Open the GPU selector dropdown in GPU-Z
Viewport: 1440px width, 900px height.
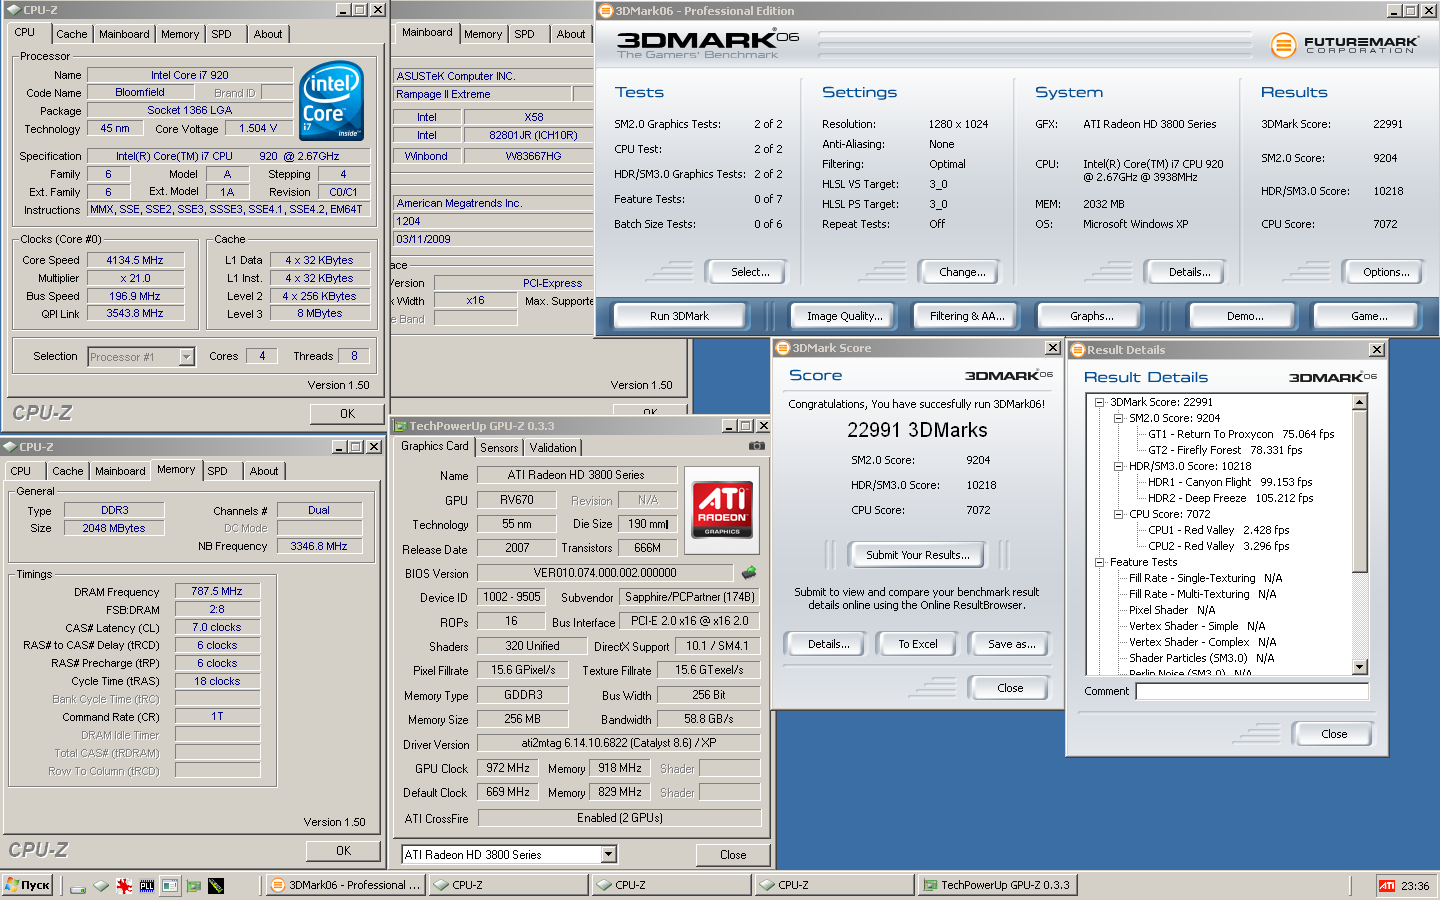(x=608, y=854)
